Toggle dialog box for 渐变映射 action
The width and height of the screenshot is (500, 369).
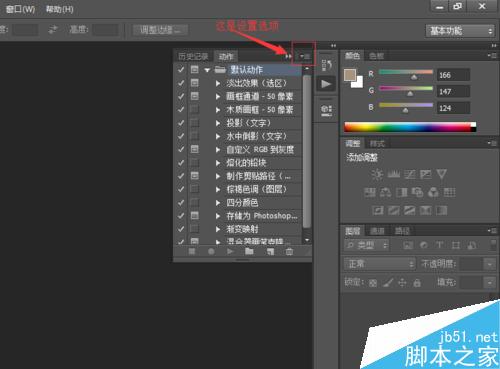click(x=195, y=229)
